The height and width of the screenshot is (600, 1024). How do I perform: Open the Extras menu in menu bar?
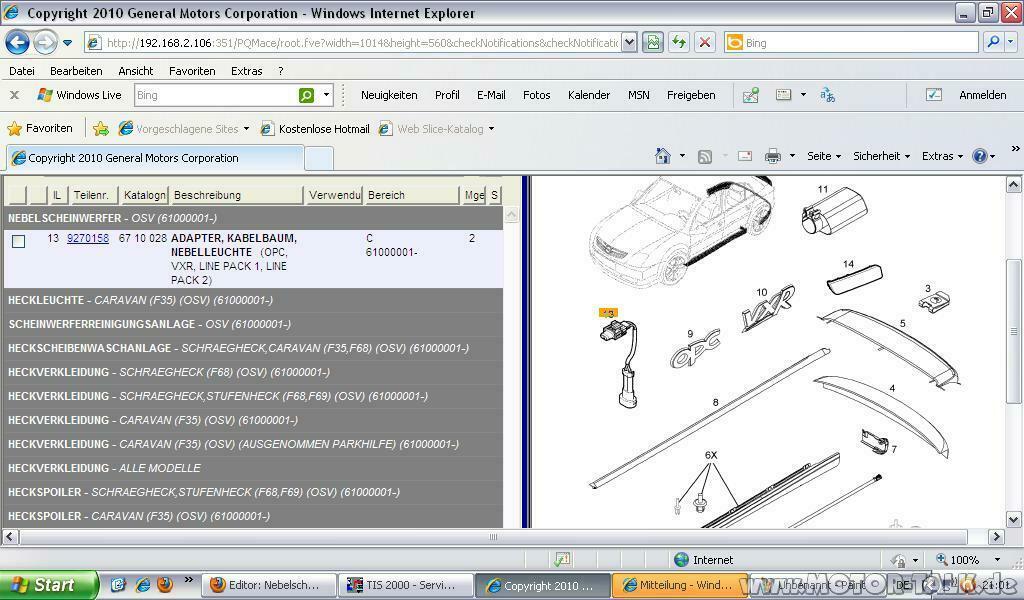click(x=246, y=71)
